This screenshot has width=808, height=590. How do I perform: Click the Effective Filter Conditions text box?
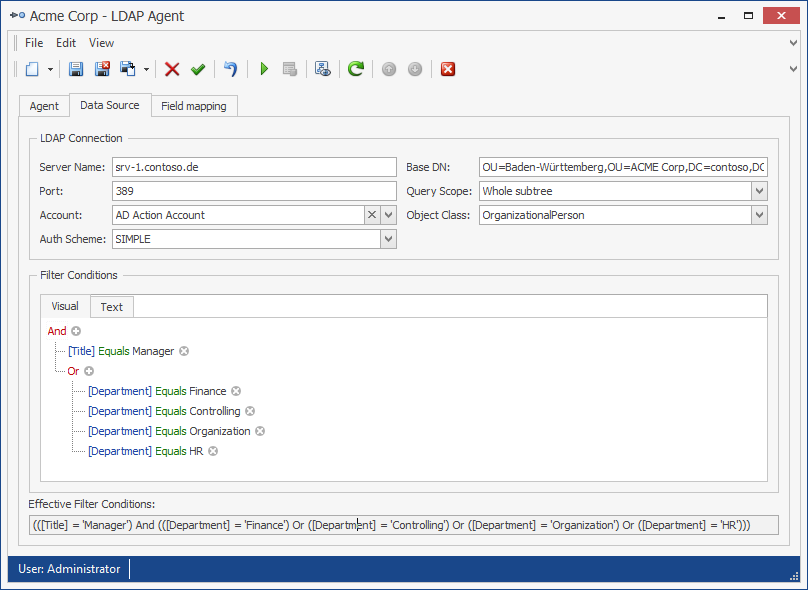[x=403, y=525]
